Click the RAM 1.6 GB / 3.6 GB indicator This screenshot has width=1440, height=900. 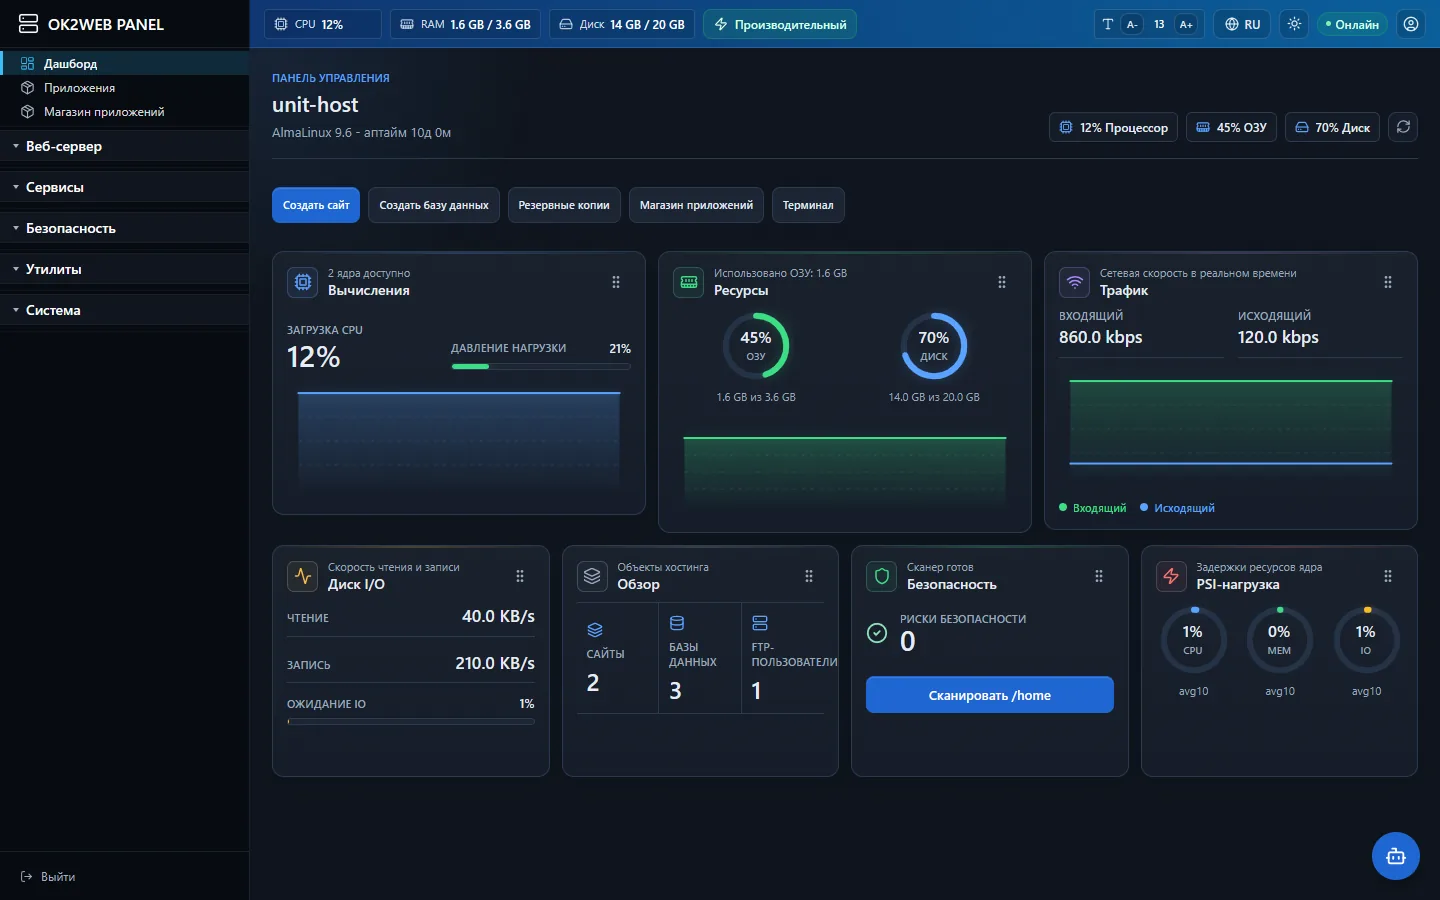[x=465, y=24]
